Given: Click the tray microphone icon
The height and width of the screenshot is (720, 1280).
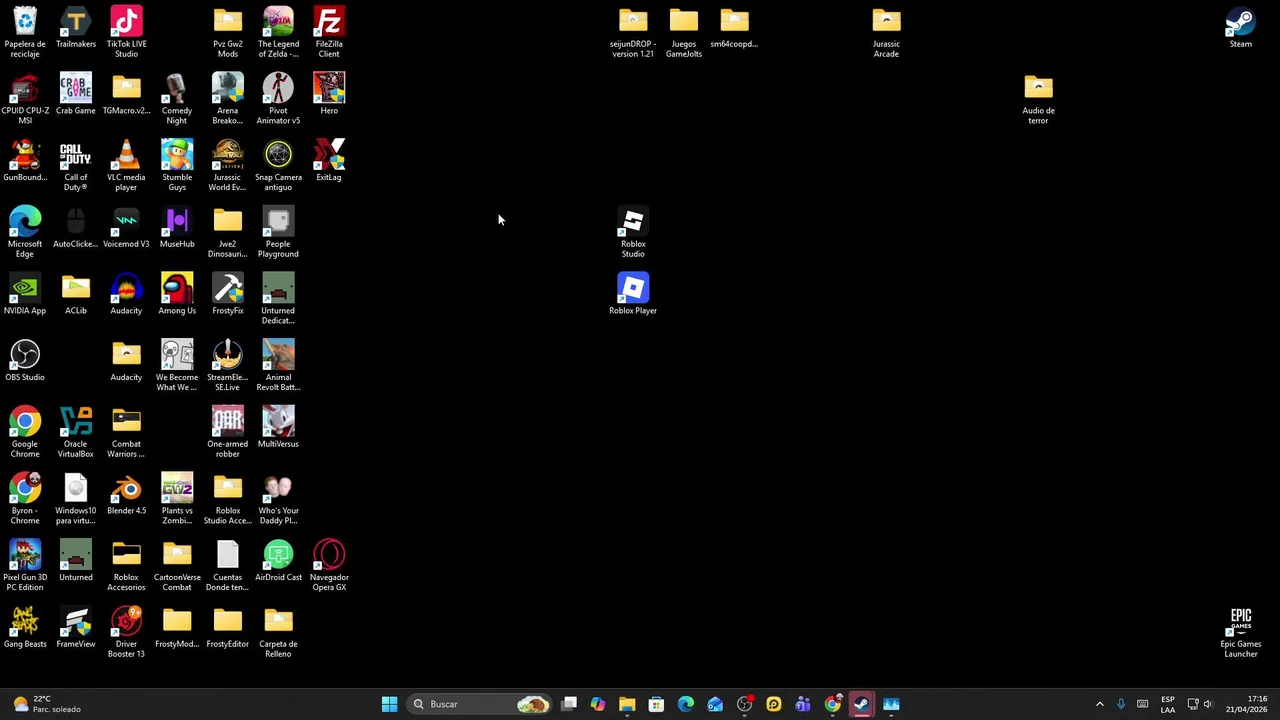Looking at the screenshot, I should click(x=1121, y=704).
